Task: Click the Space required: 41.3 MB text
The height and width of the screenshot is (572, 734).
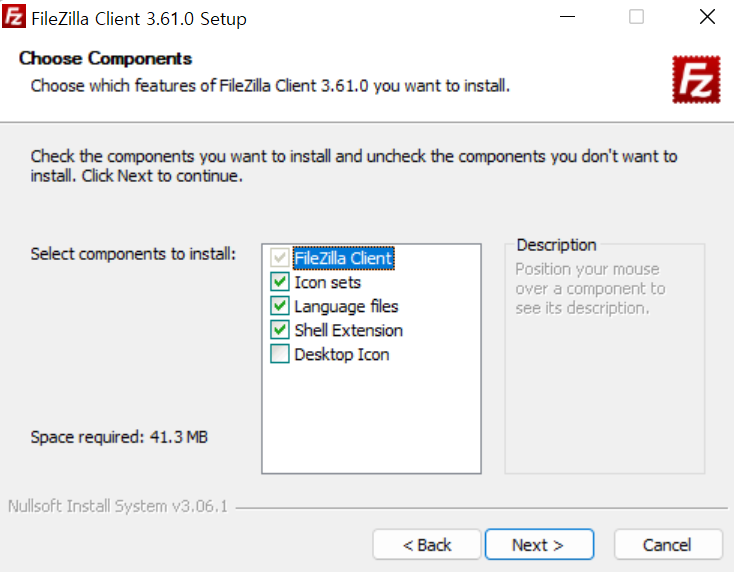Action: pos(119,437)
